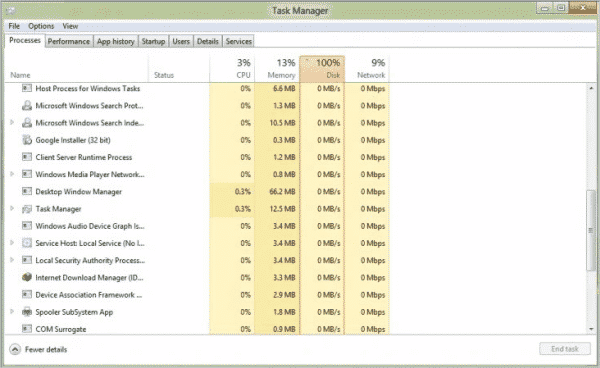The height and width of the screenshot is (368, 600).
Task: Click the 6.6 MB memory value
Action: [x=284, y=88]
